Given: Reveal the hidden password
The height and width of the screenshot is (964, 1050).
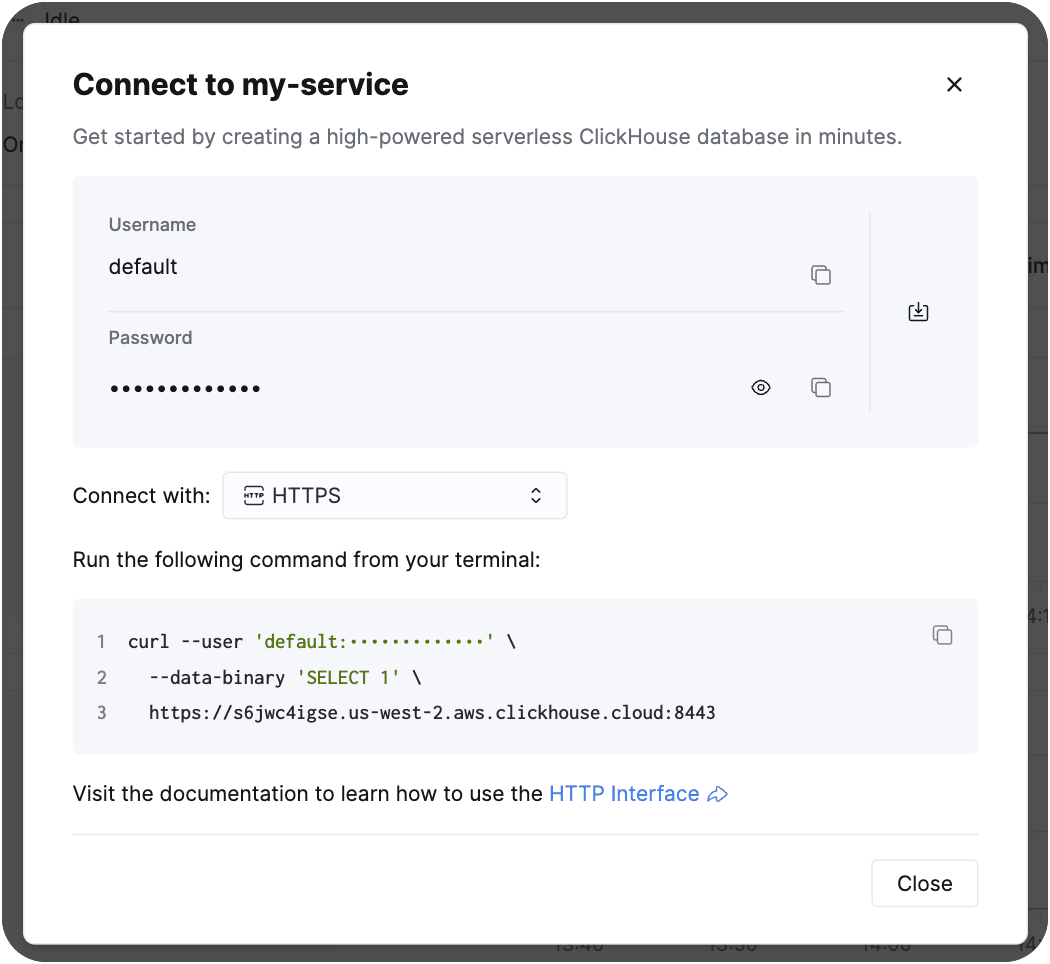Looking at the screenshot, I should pyautogui.click(x=761, y=387).
